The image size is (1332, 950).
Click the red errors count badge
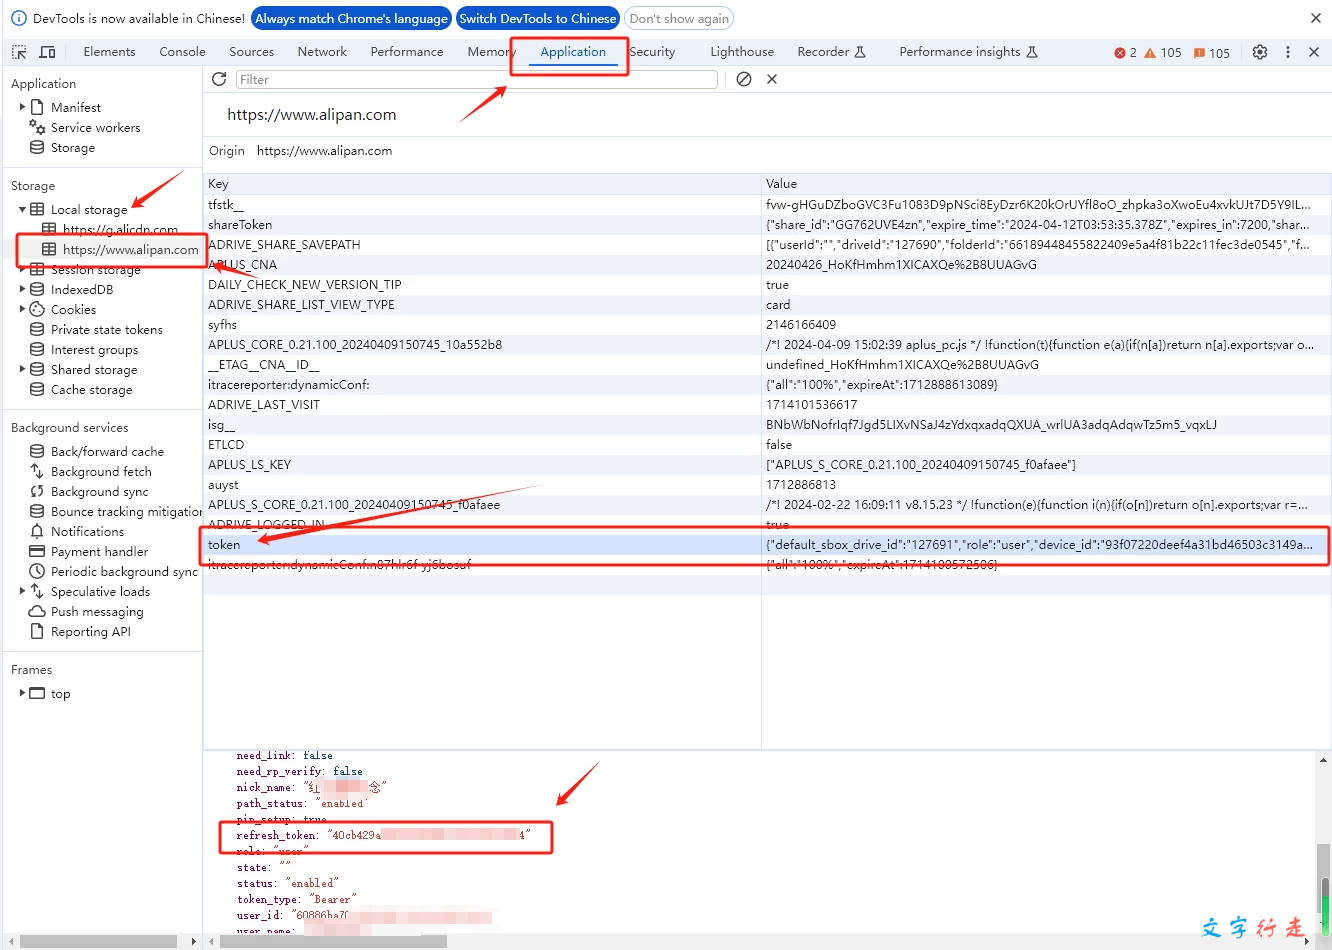1125,53
